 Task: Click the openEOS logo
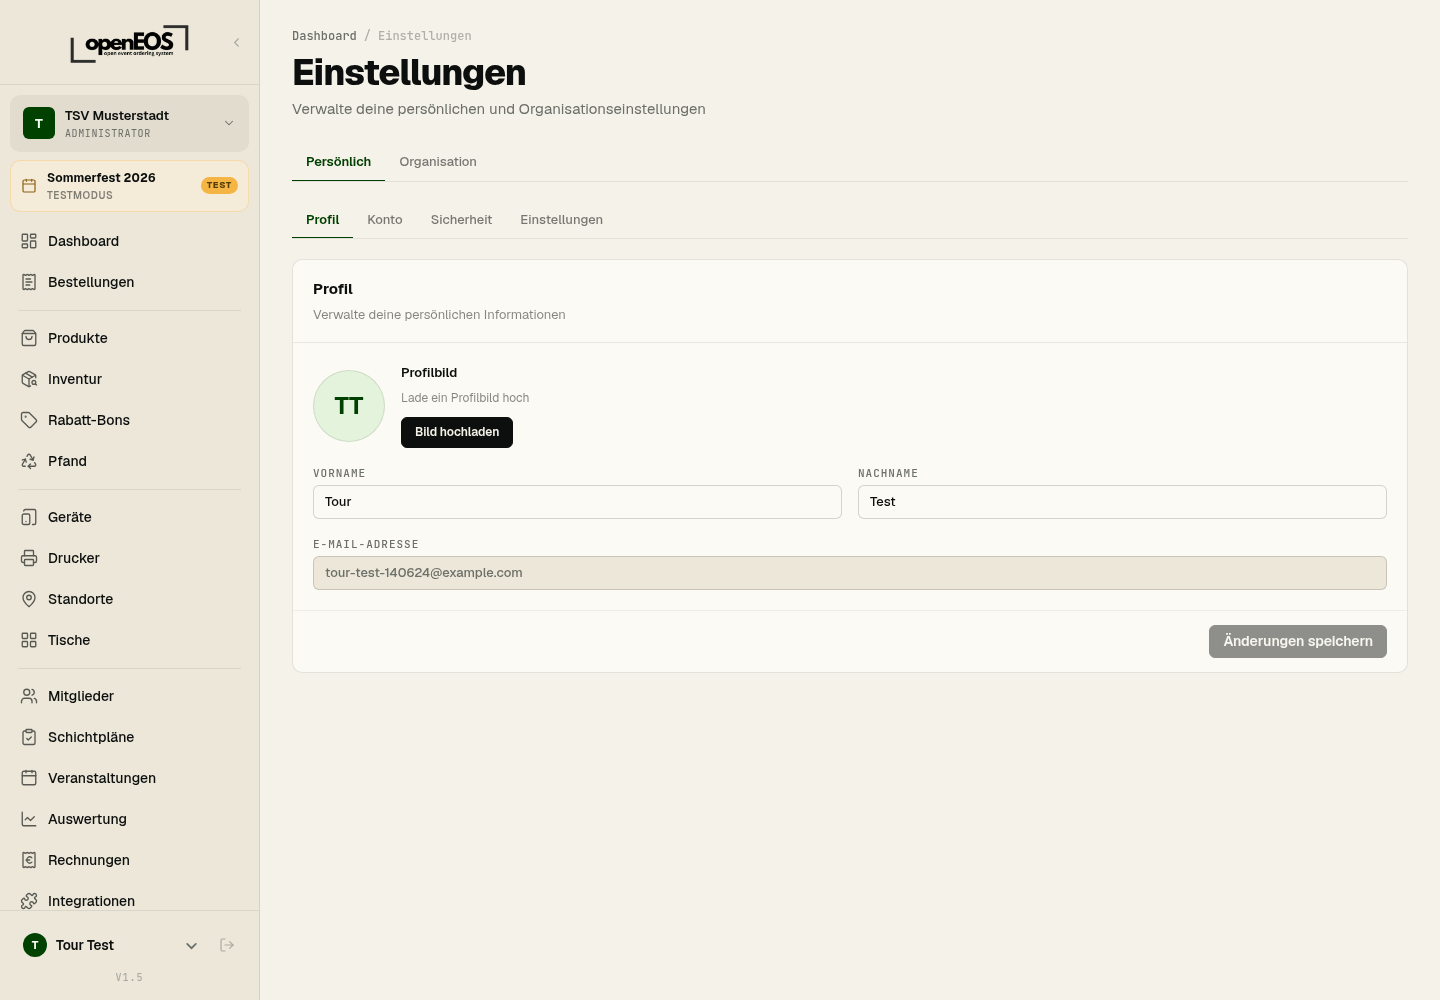(129, 44)
